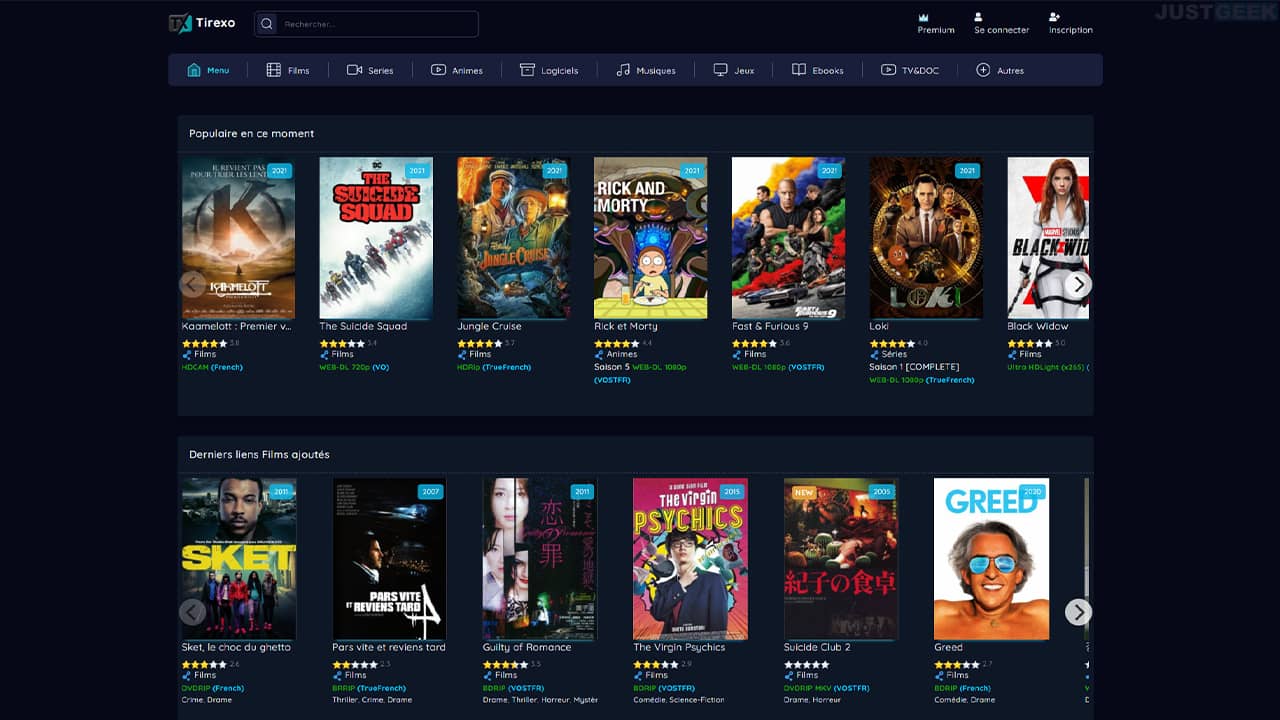The image size is (1280, 720).
Task: Open the Suicide Club 2 poster
Action: (841, 559)
